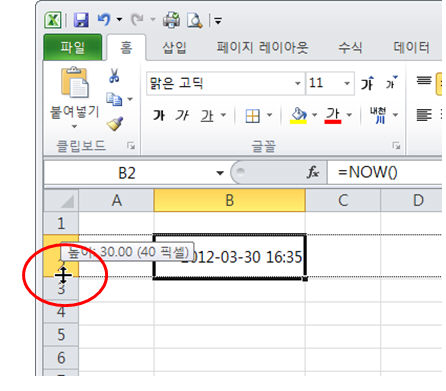The width and height of the screenshot is (446, 391).
Task: Toggle italic formatting button
Action: (x=182, y=115)
